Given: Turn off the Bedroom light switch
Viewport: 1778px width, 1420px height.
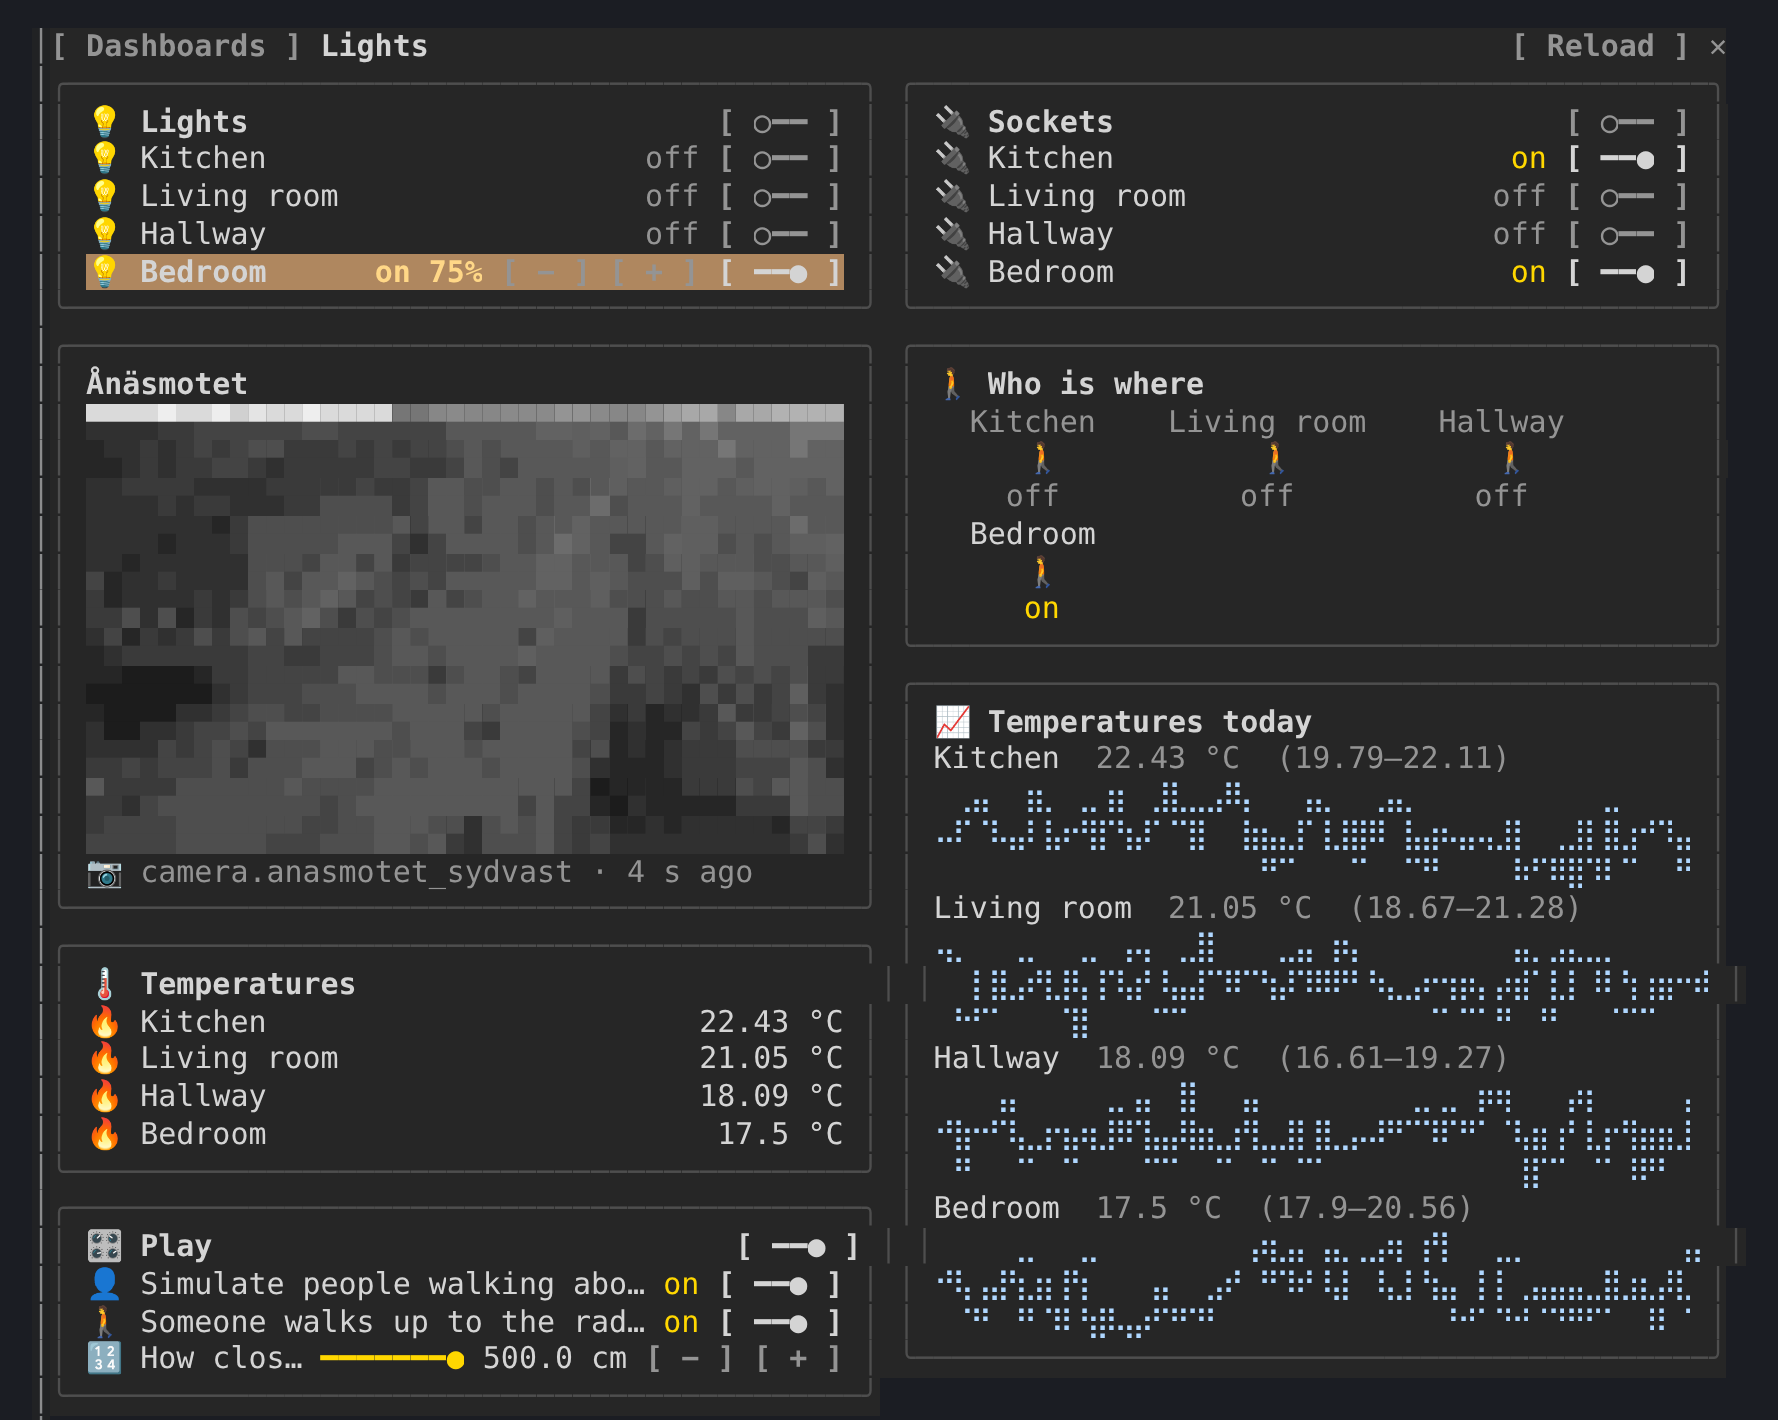Looking at the screenshot, I should [x=780, y=272].
